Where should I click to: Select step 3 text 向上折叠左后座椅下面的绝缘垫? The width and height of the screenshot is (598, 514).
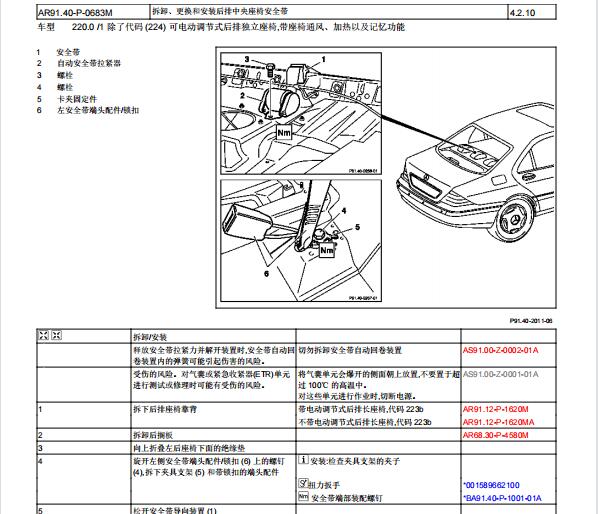[x=189, y=448]
